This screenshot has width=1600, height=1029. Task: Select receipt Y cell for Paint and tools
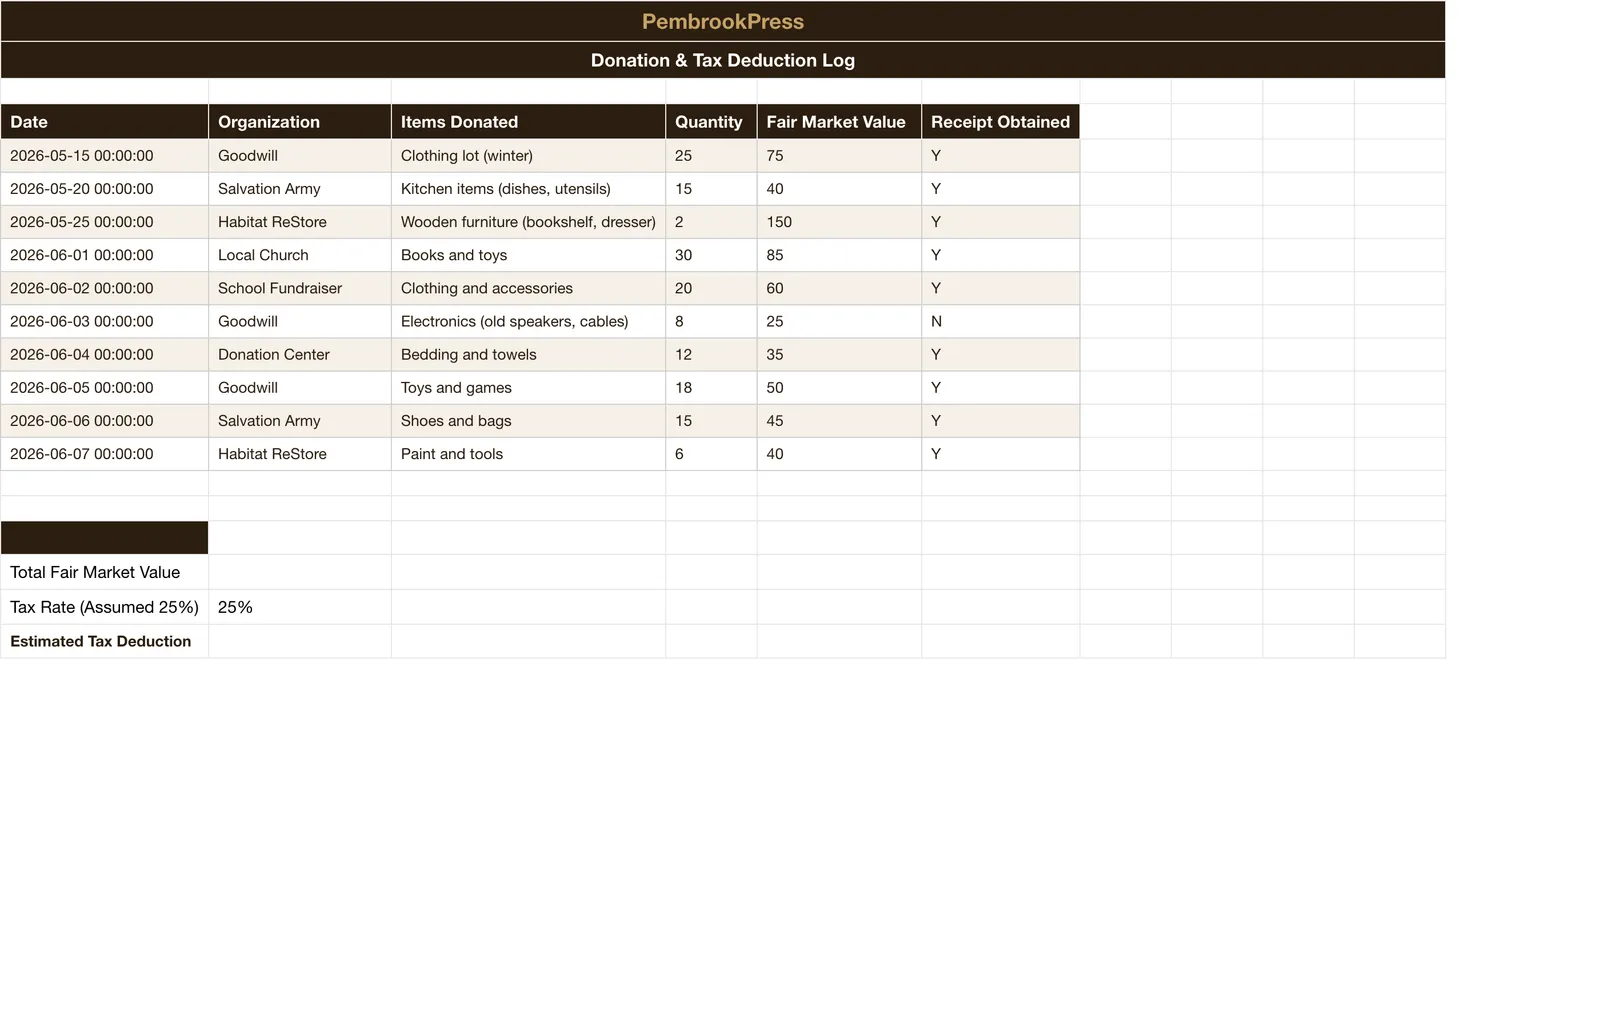1000,453
